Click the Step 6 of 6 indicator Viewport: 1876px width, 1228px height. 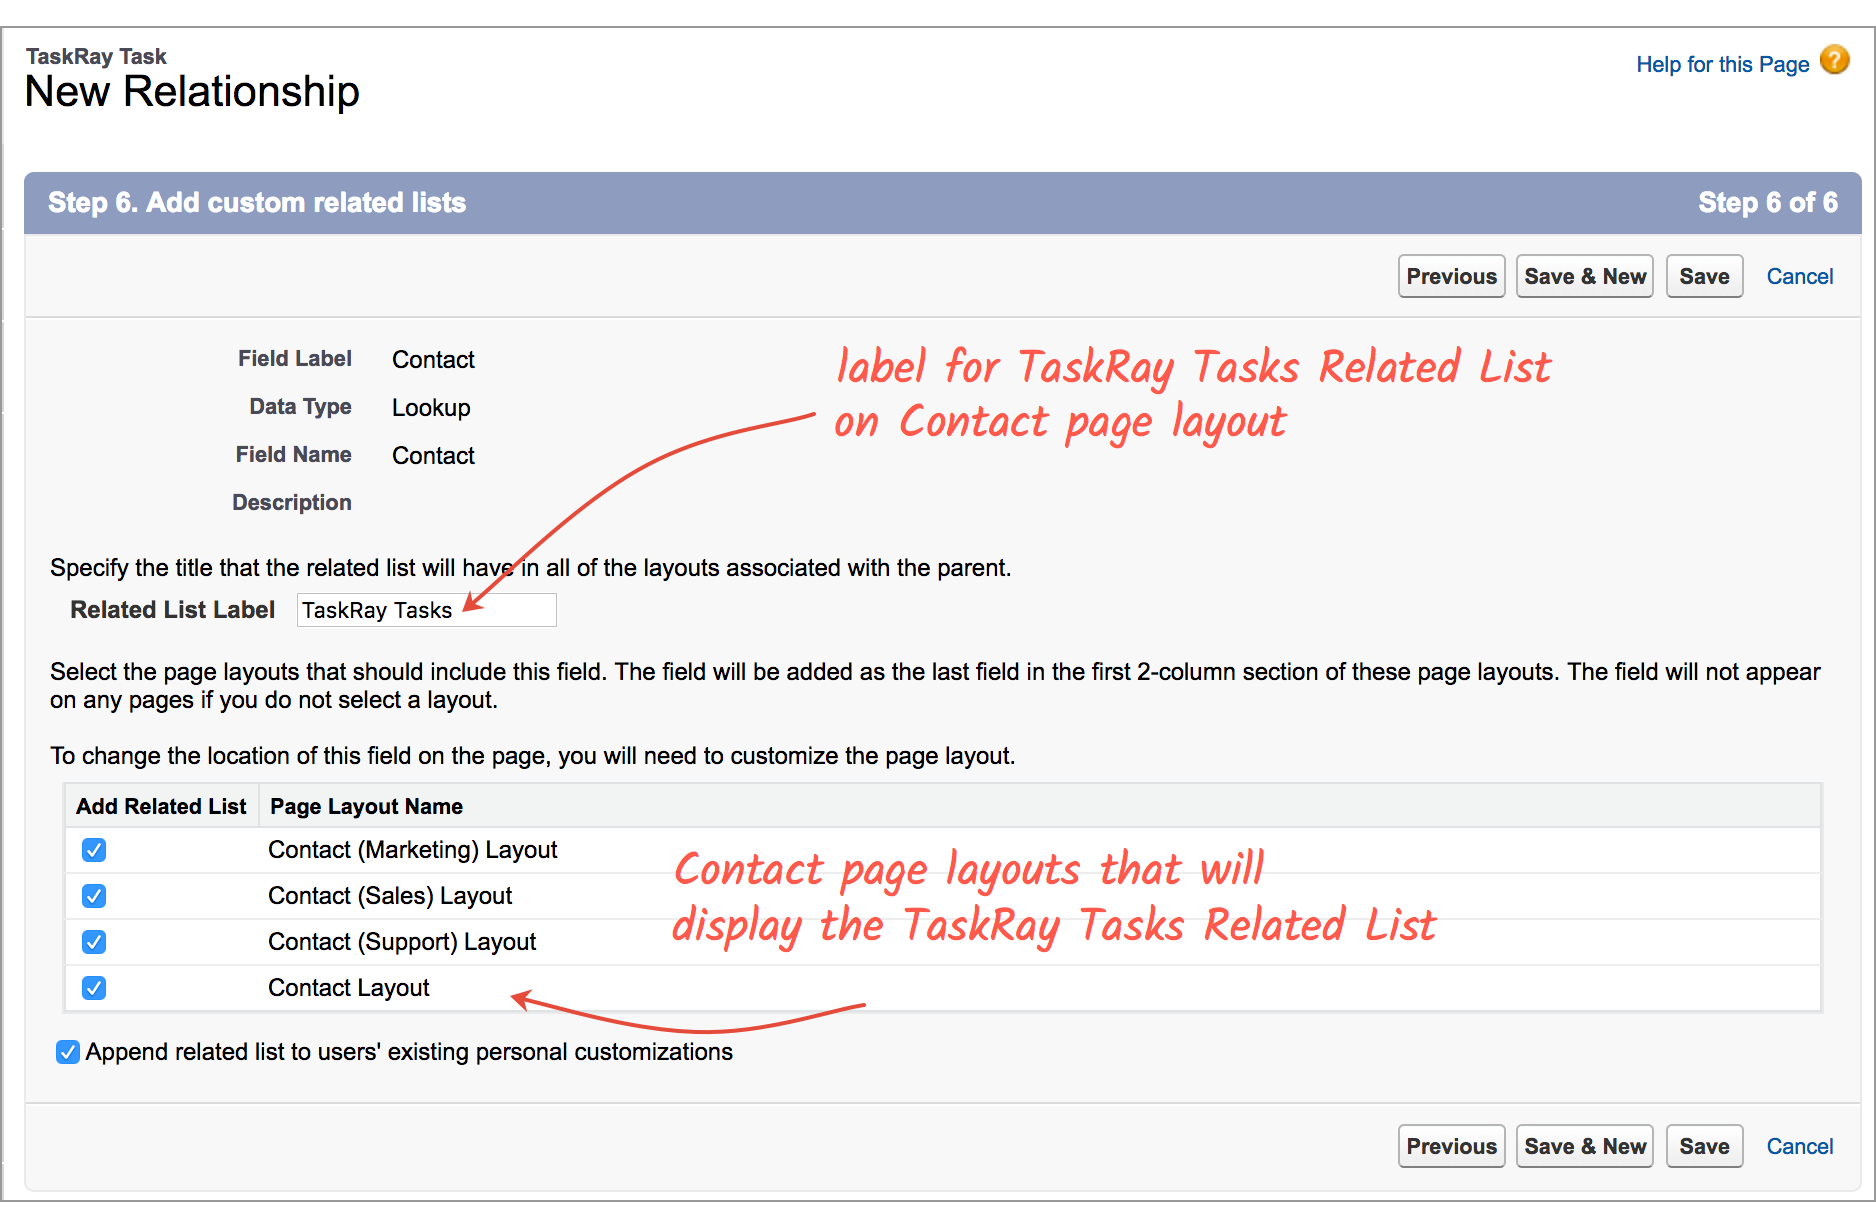1768,203
